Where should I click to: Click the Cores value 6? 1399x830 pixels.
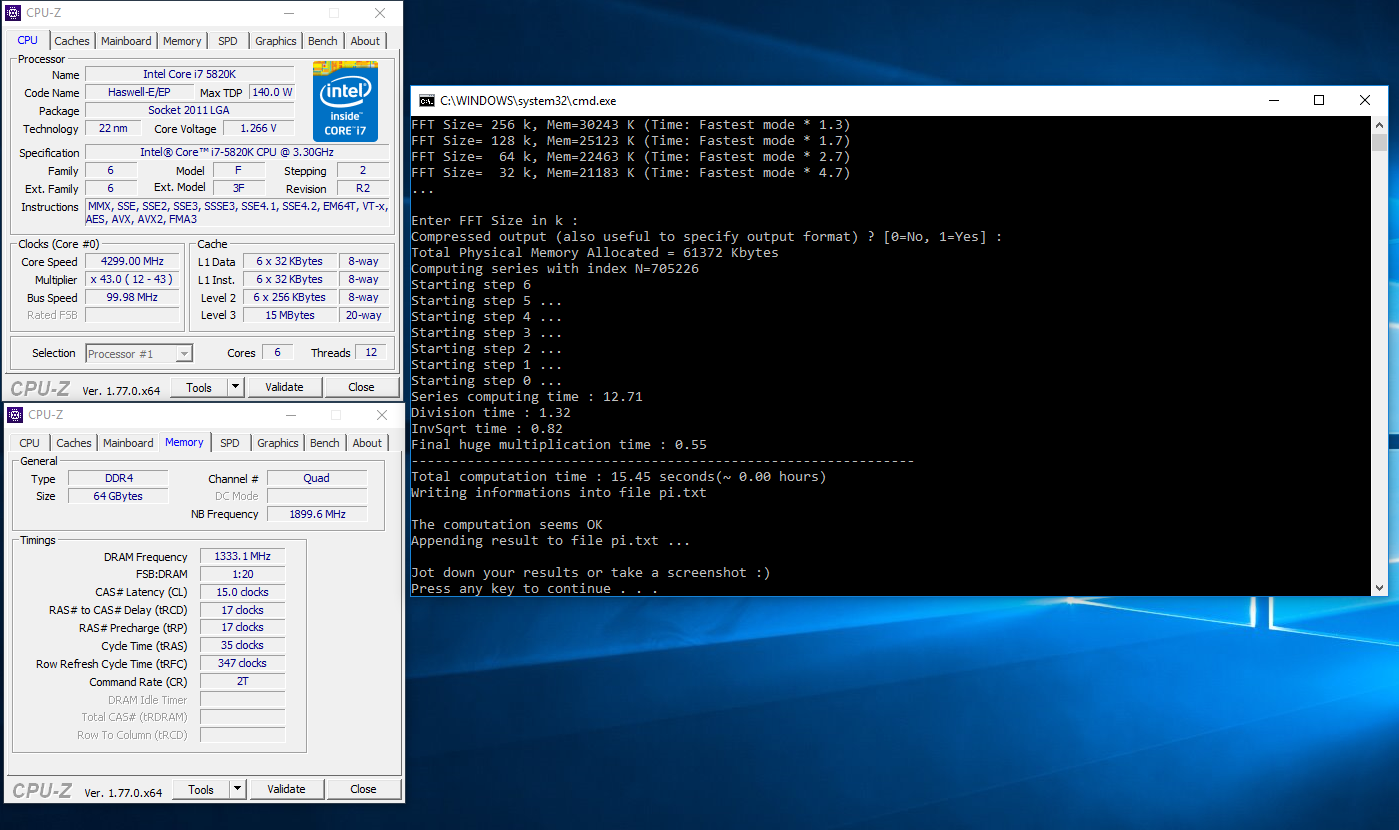coord(277,352)
